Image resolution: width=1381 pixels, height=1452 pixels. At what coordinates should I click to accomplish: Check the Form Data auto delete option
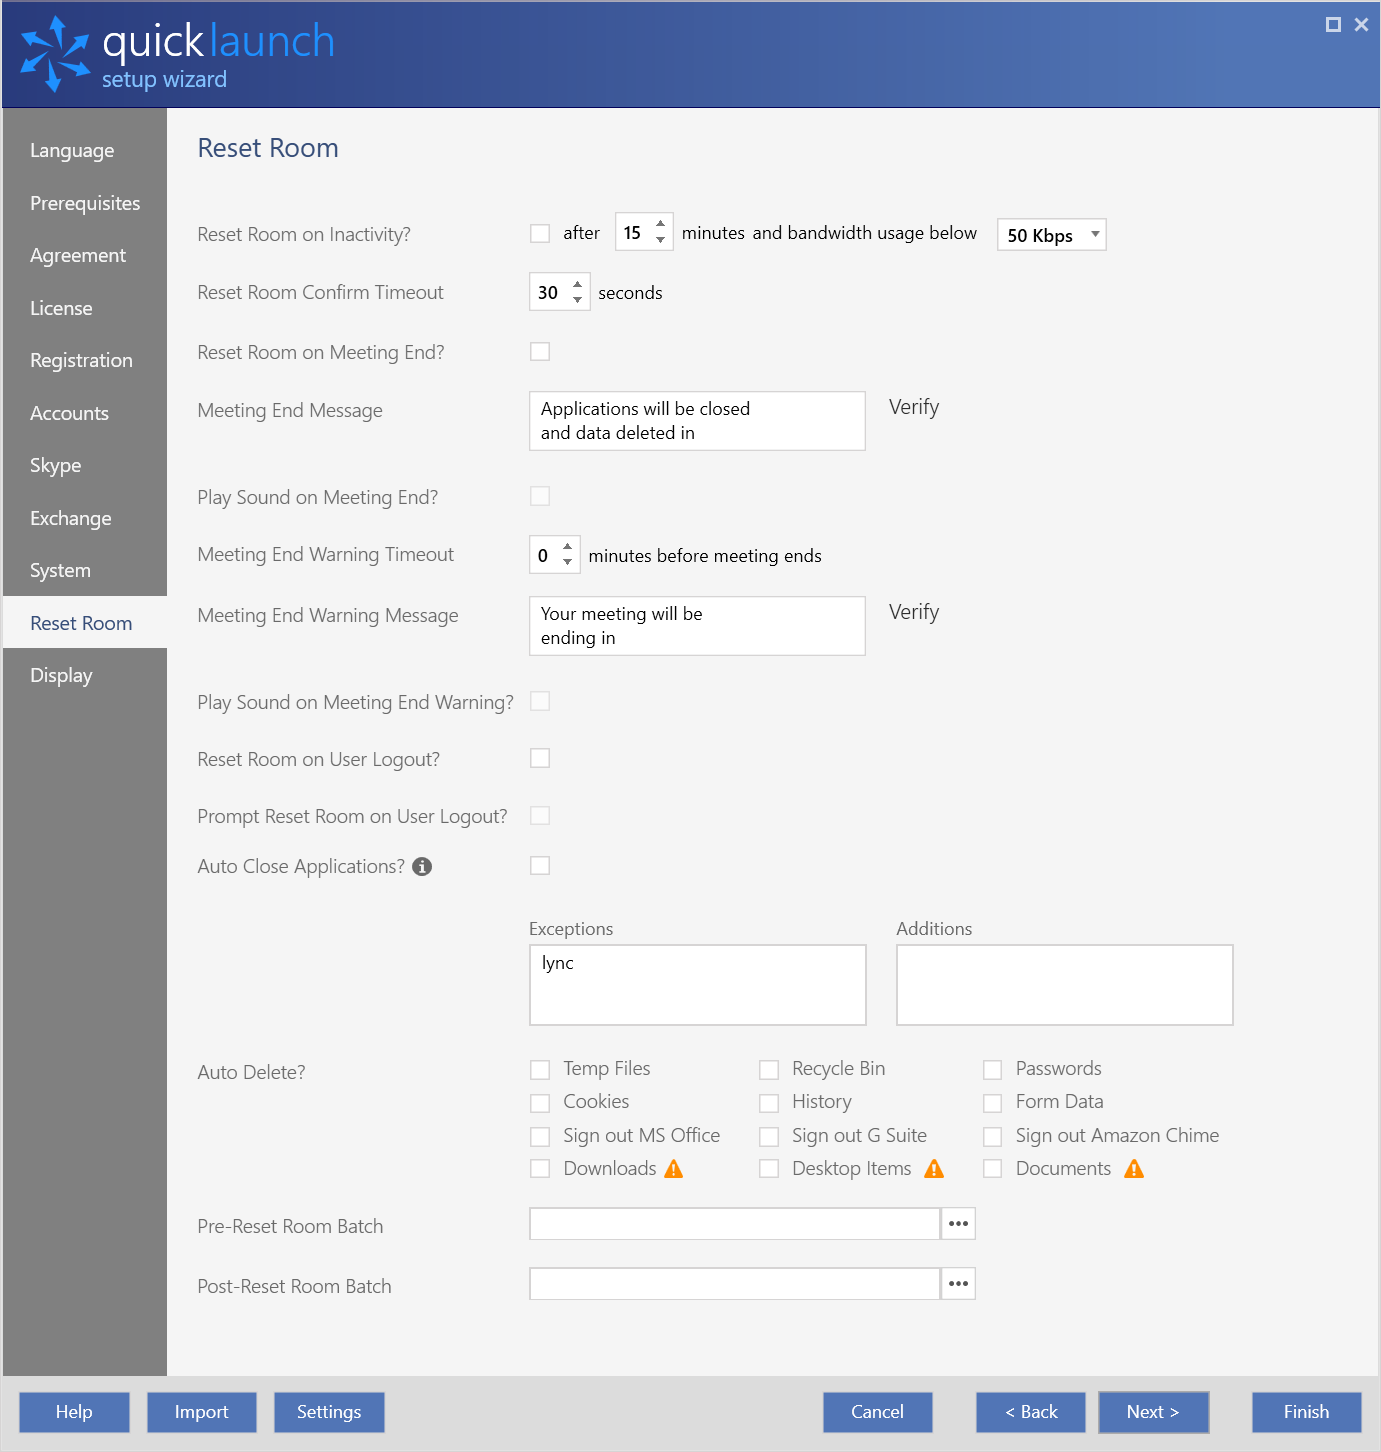coord(993,1103)
